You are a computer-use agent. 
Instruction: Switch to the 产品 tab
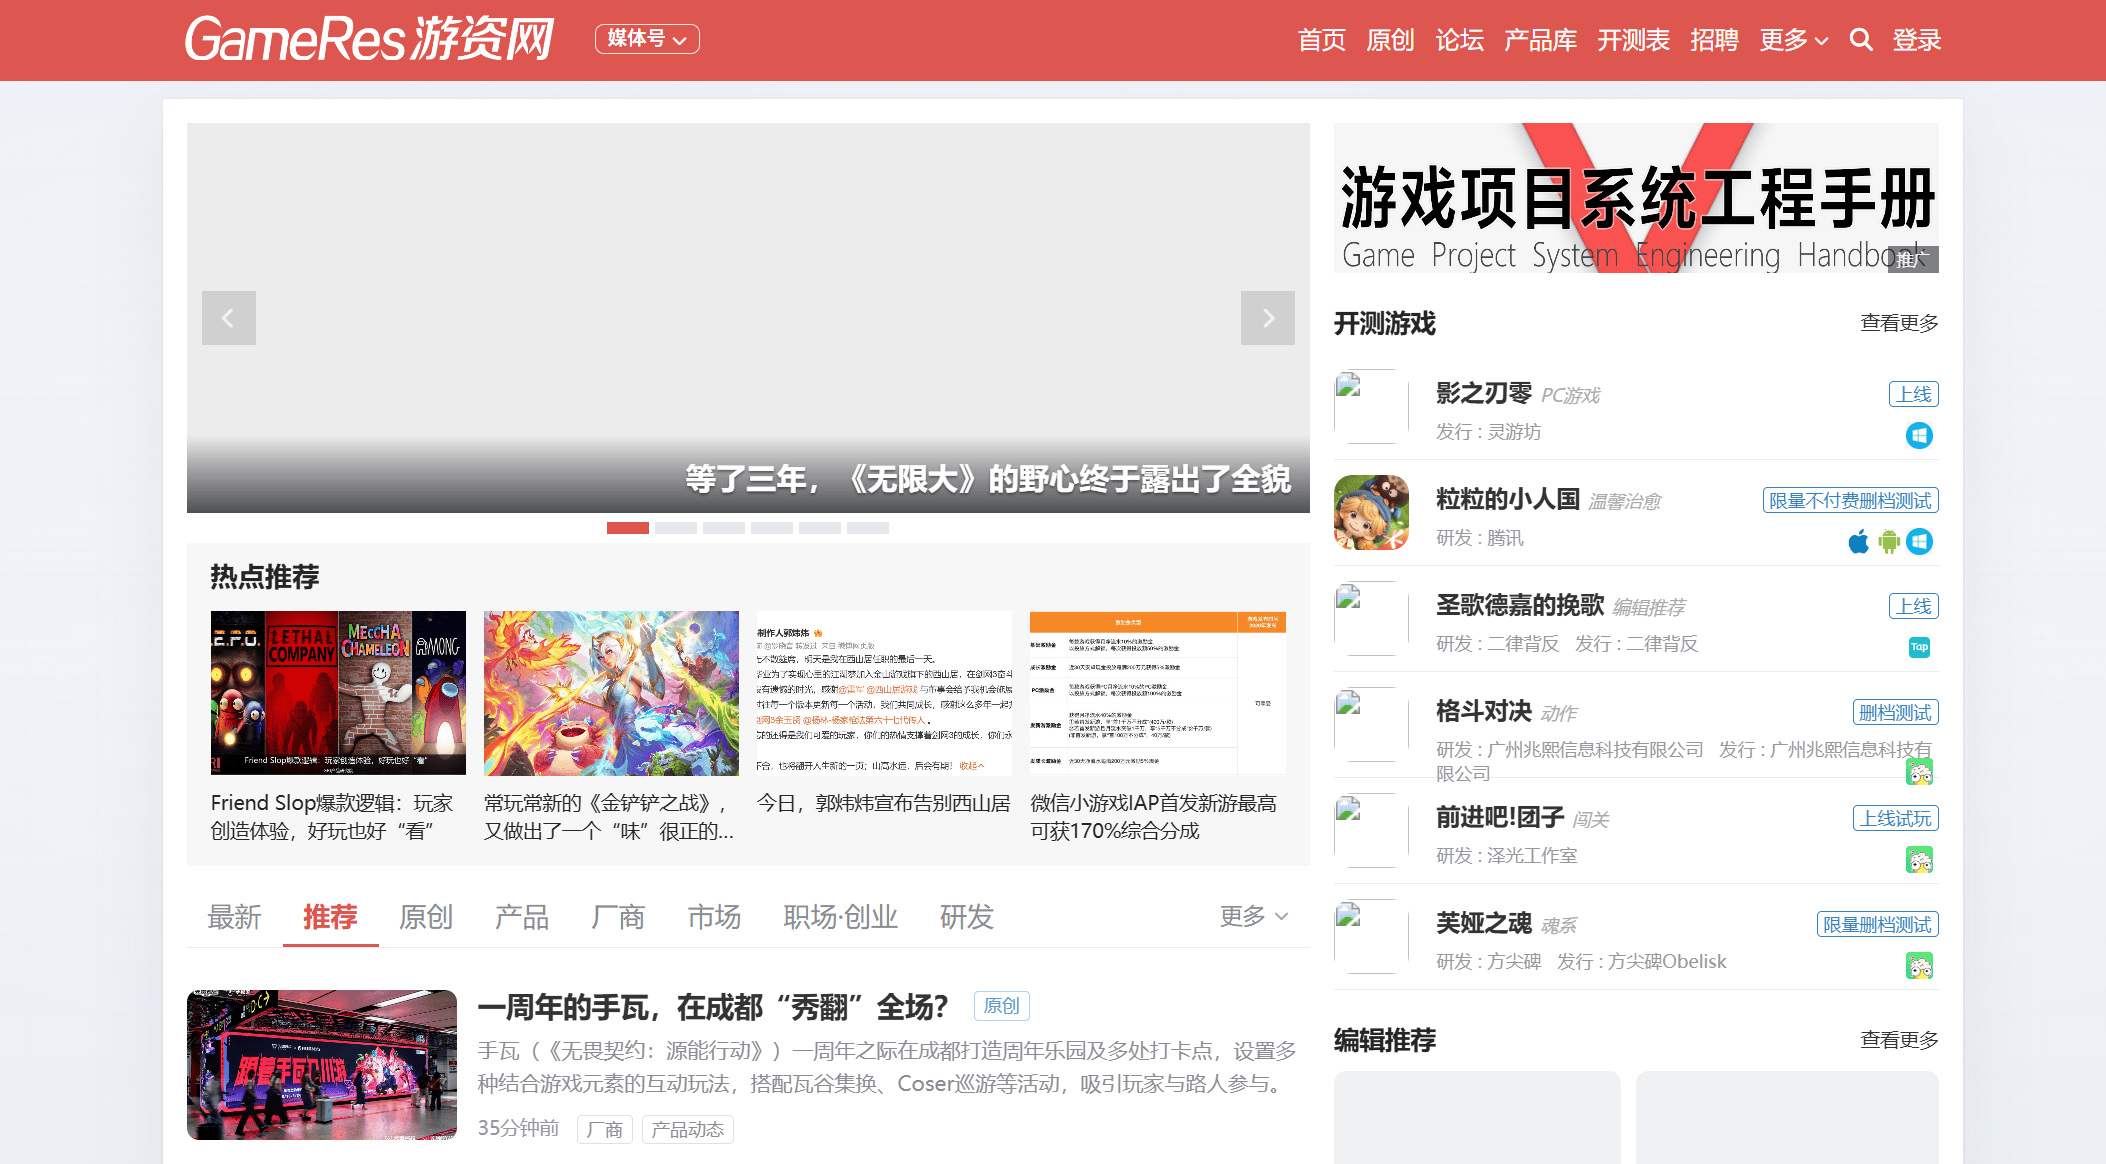(522, 917)
